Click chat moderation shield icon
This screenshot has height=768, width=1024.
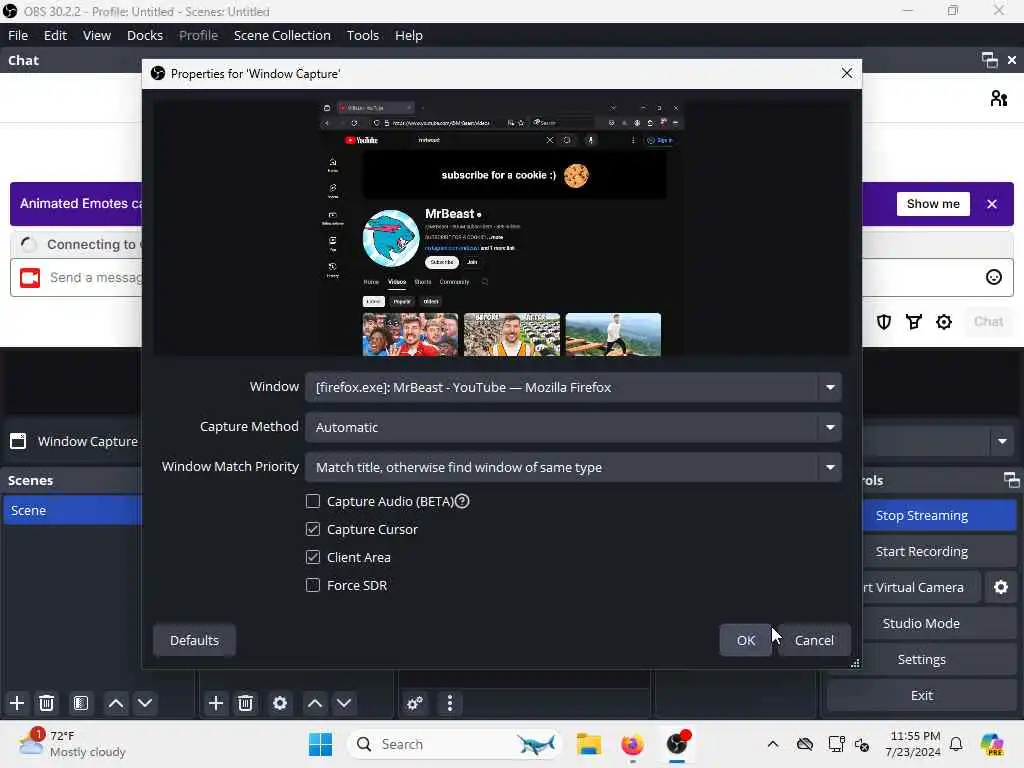884,322
